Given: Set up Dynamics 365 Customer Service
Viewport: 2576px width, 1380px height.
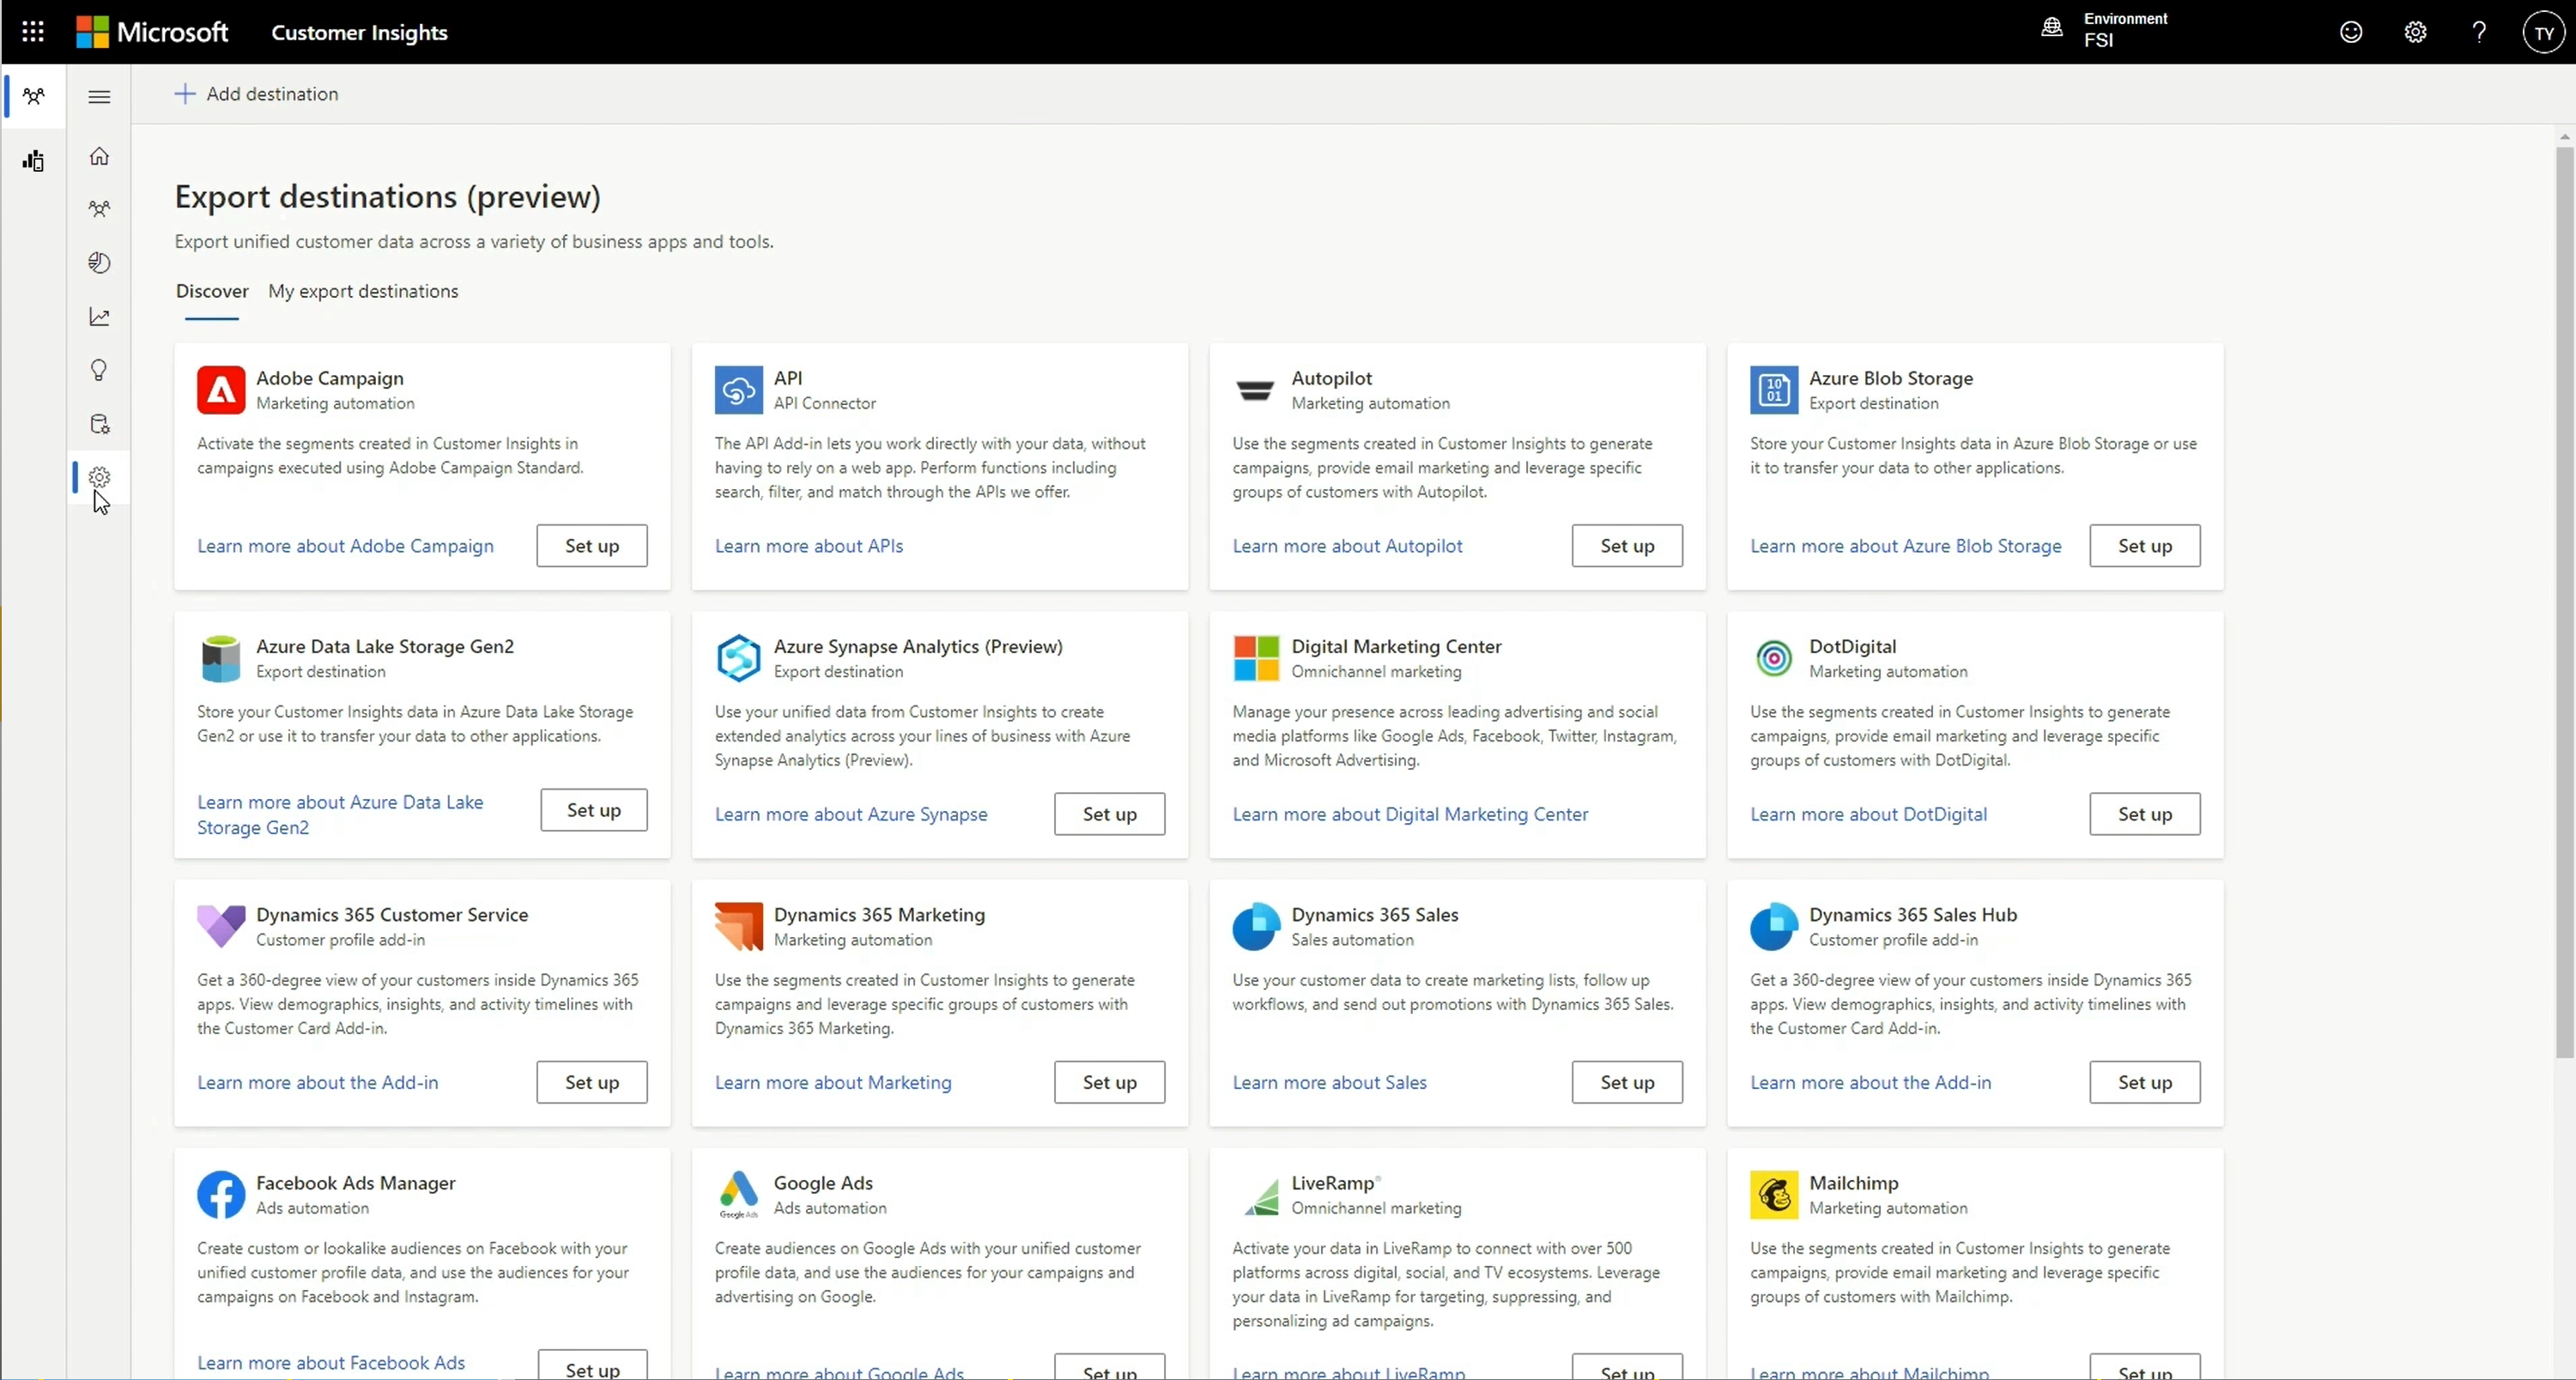Looking at the screenshot, I should point(592,1082).
